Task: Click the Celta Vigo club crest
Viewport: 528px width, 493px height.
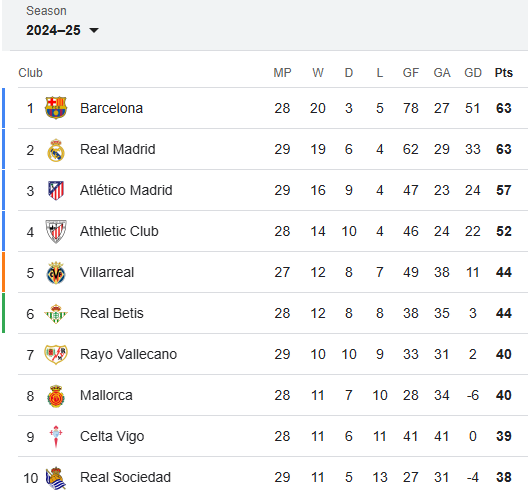Action: [x=56, y=437]
